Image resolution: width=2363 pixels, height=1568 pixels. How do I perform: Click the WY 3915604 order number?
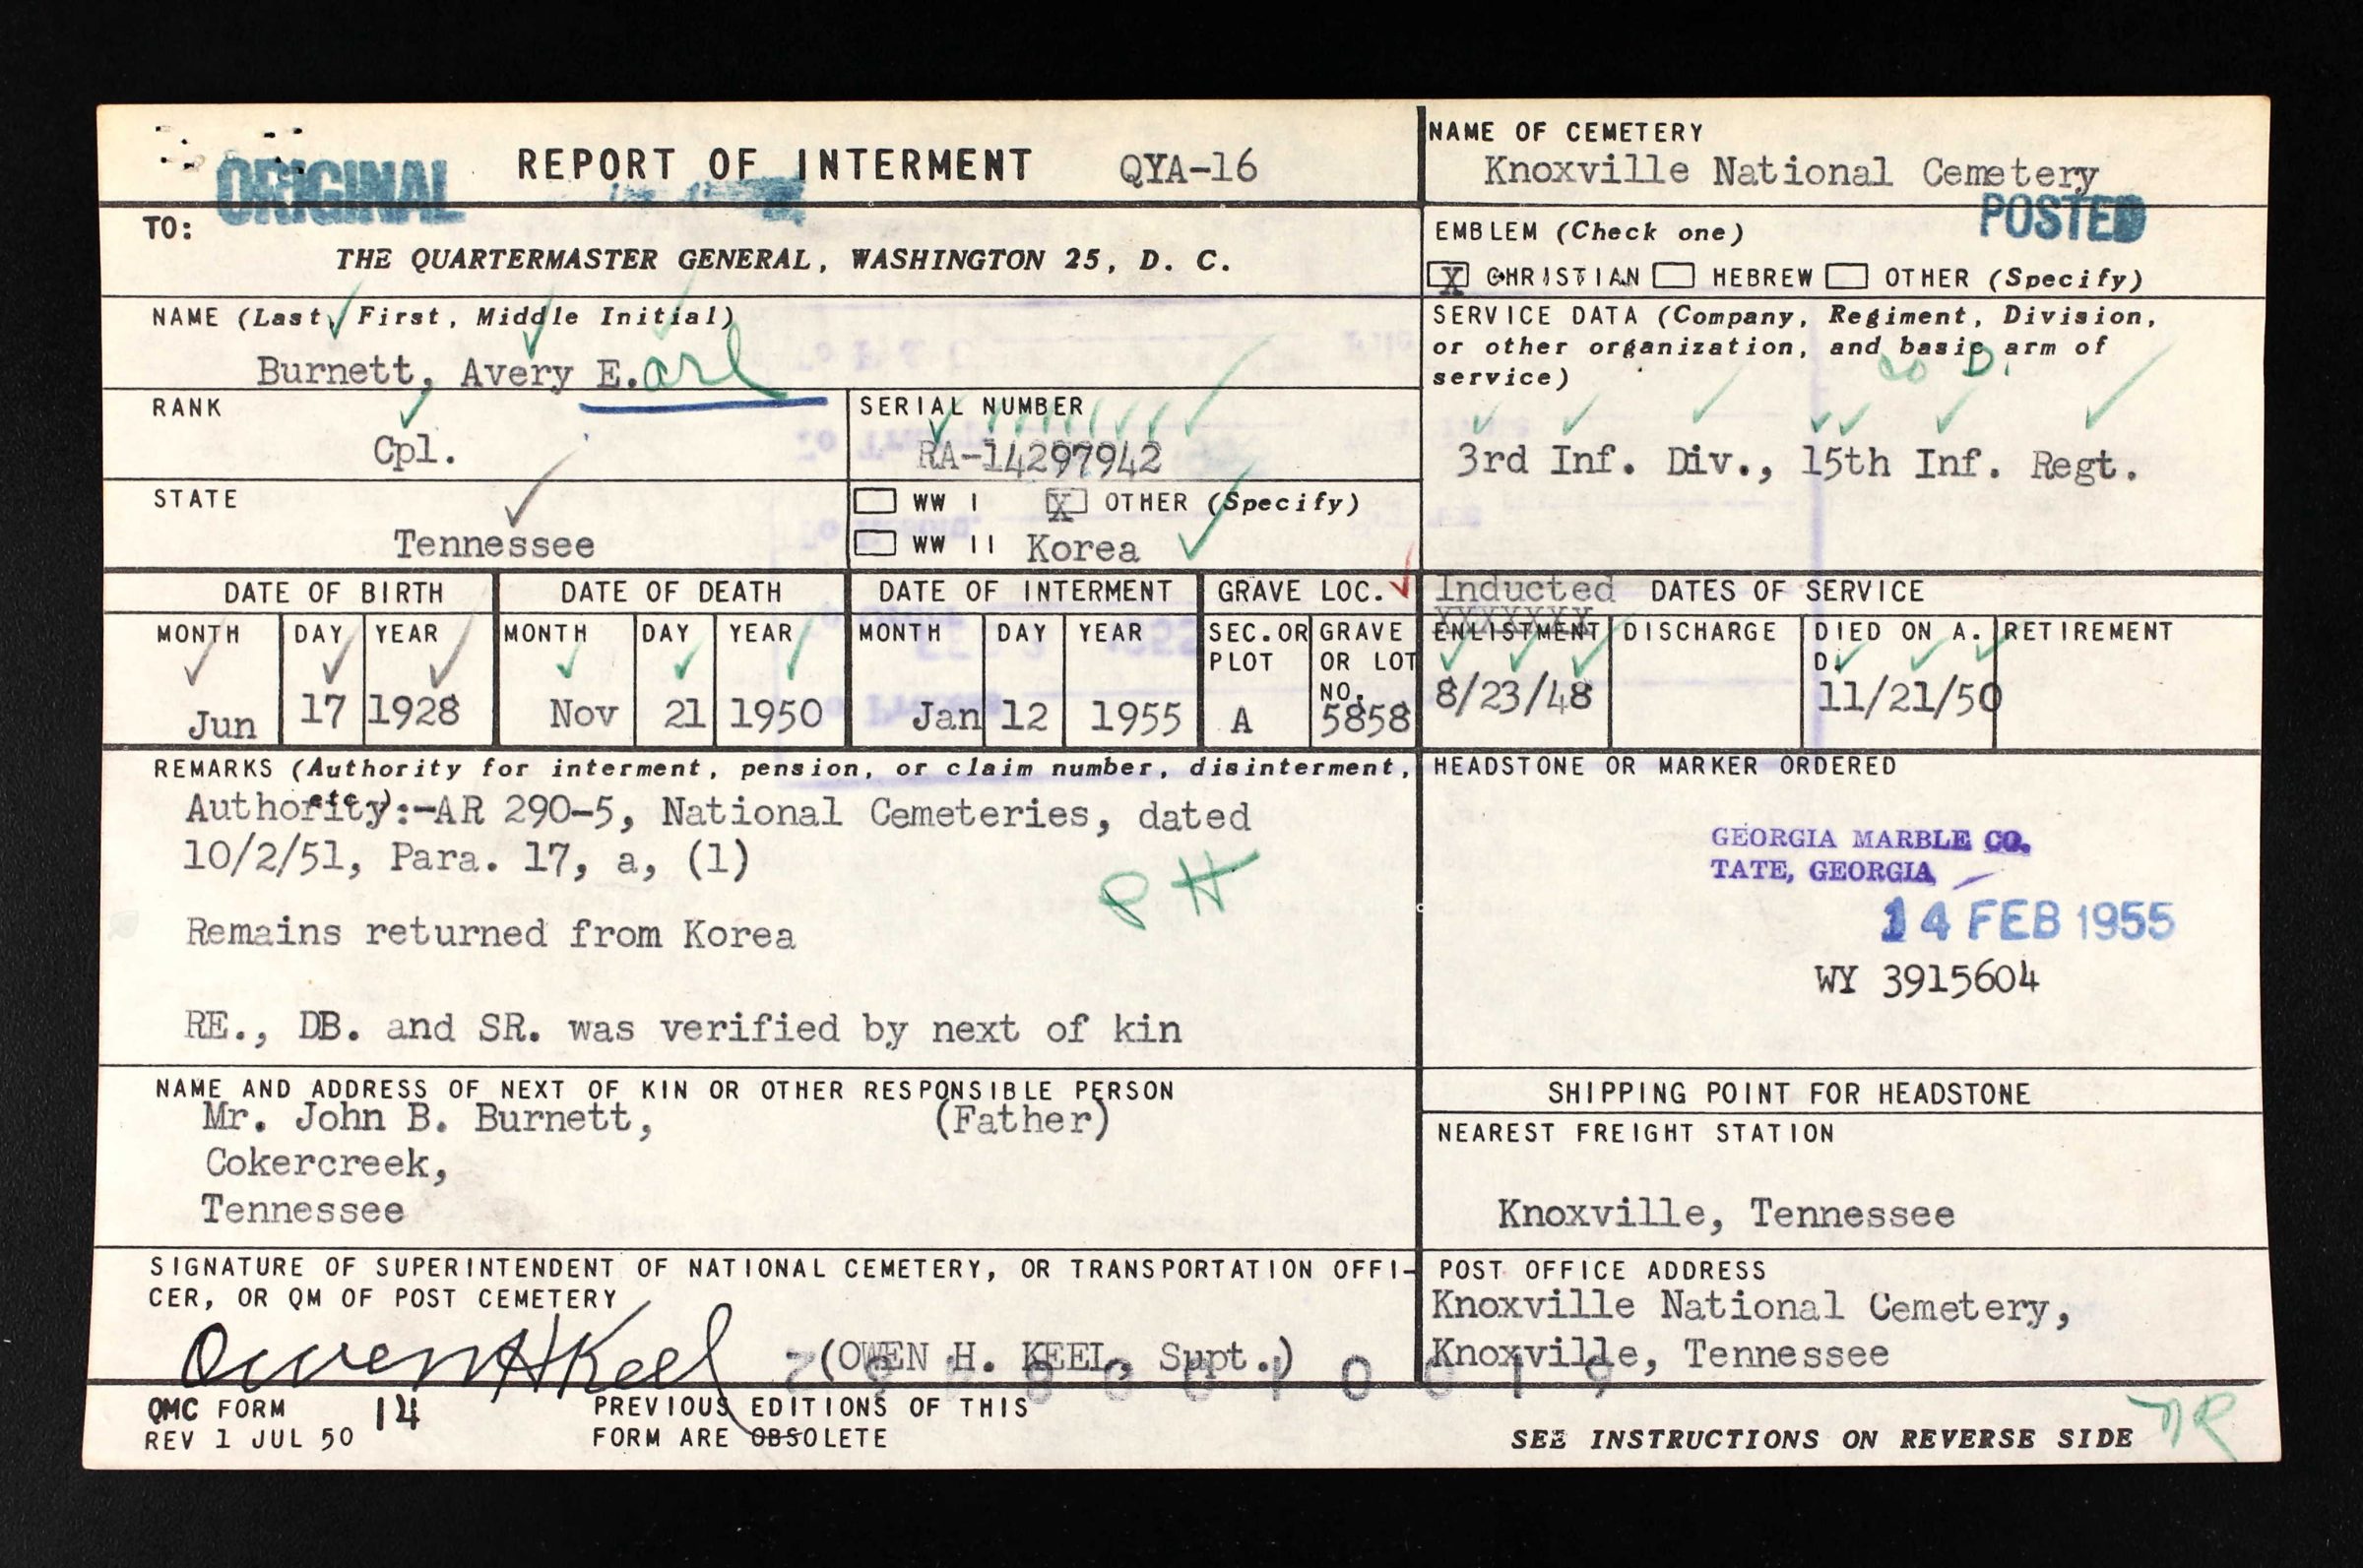coord(1926,979)
